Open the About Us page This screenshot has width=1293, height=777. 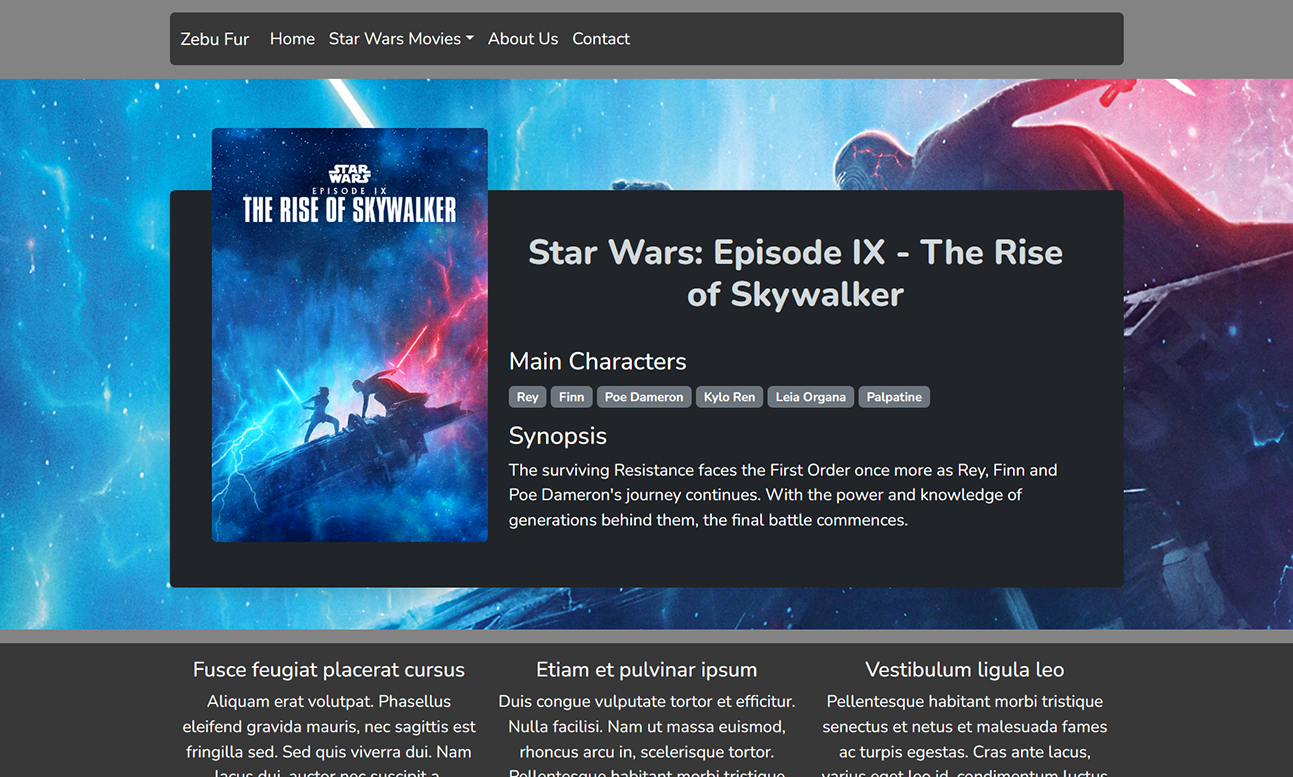[523, 39]
